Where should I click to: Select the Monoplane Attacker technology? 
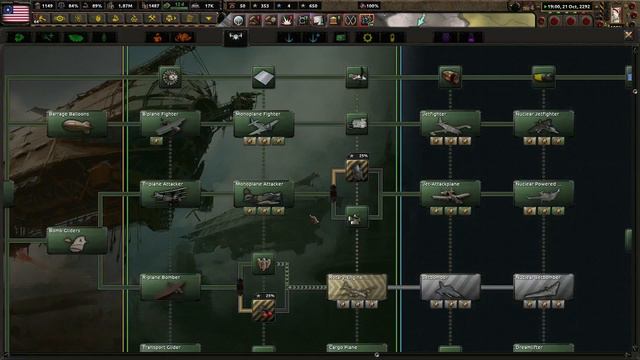[x=264, y=194]
